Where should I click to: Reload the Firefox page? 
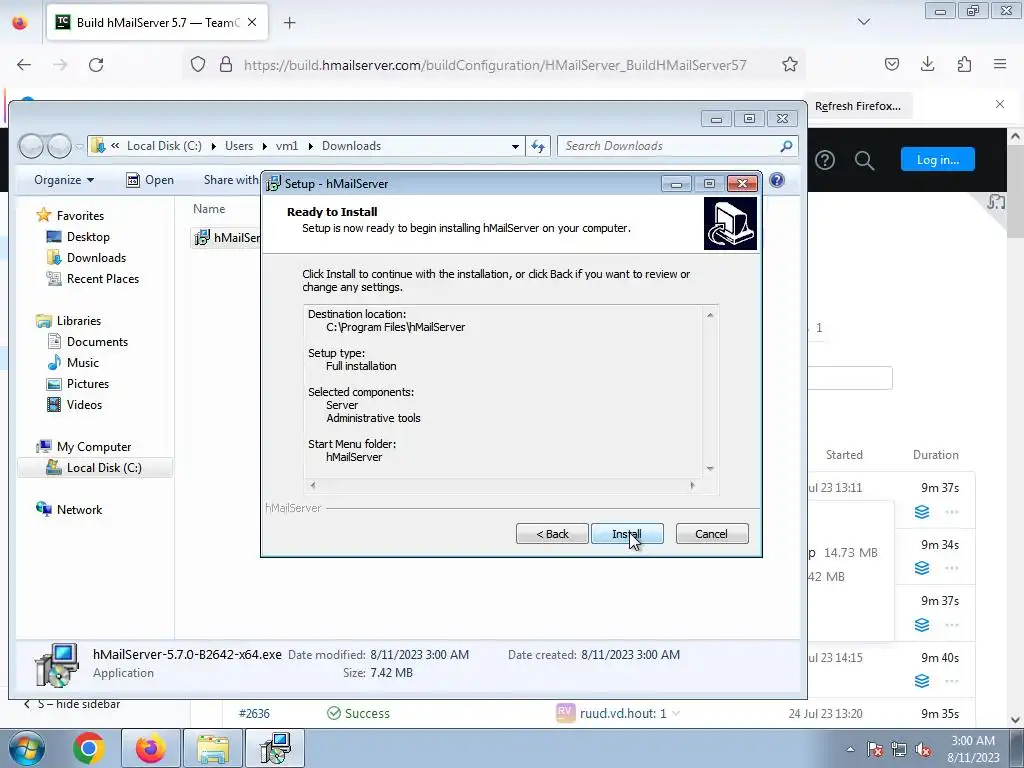96,65
